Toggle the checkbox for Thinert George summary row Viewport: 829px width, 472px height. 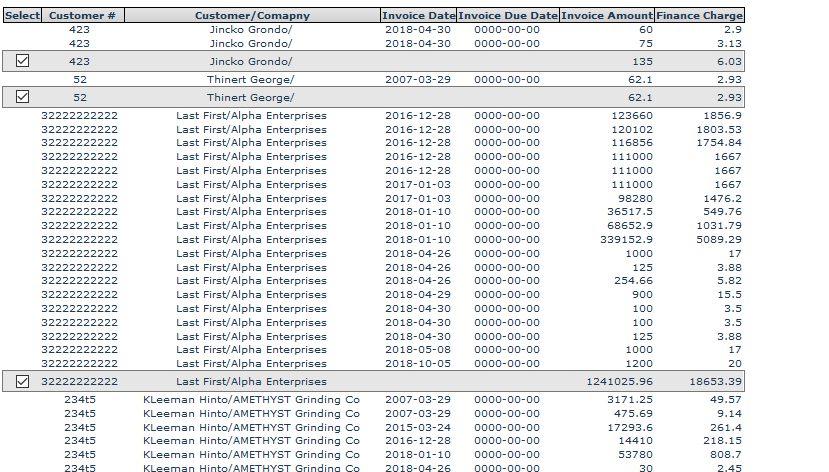(x=23, y=97)
